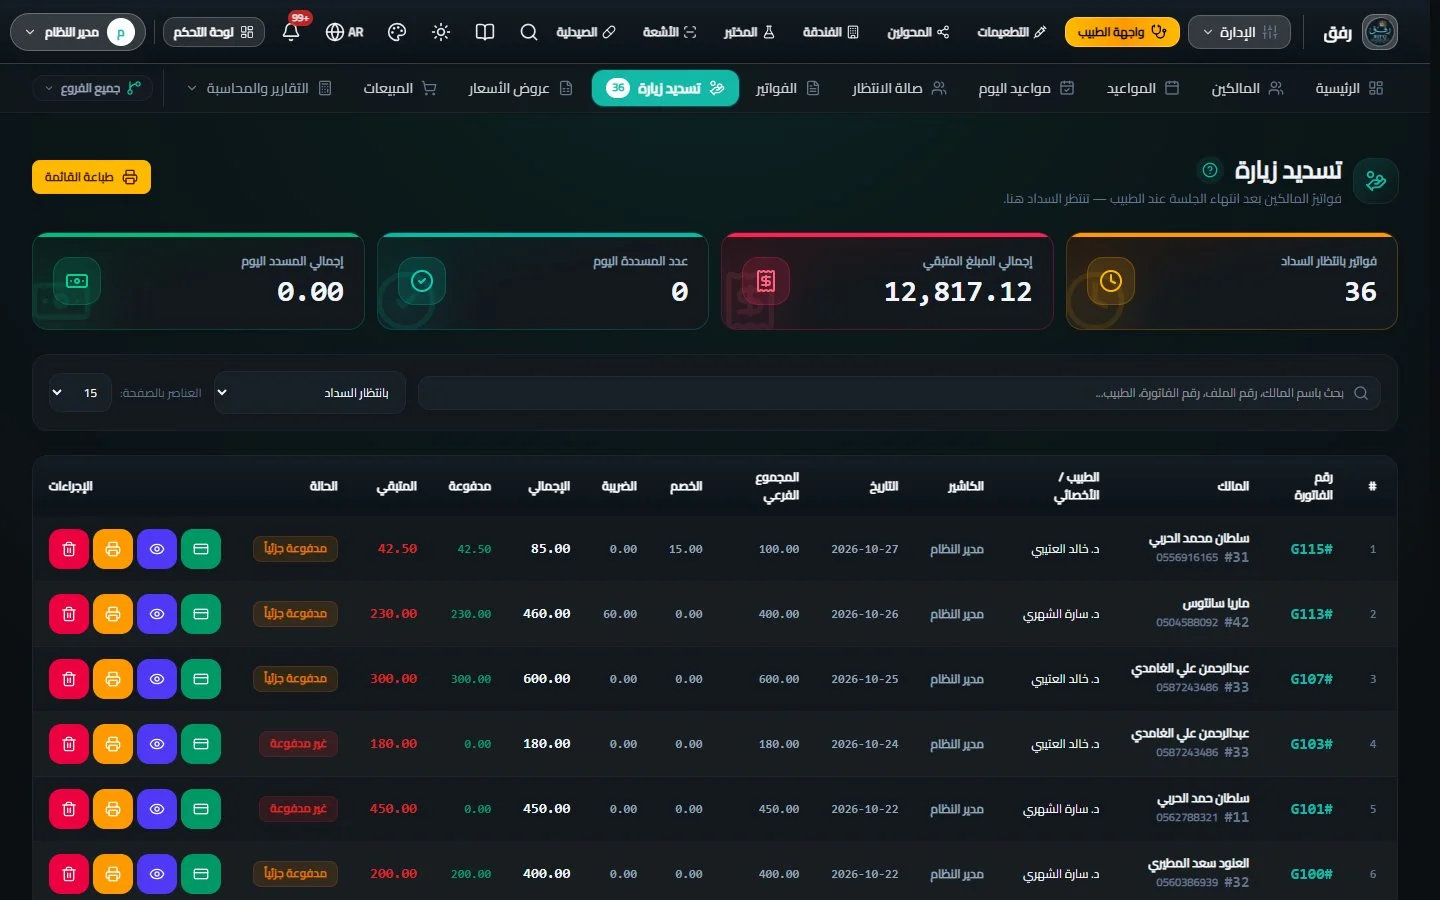Click the help question mark beside page title
The height and width of the screenshot is (900, 1440).
[x=1210, y=170]
